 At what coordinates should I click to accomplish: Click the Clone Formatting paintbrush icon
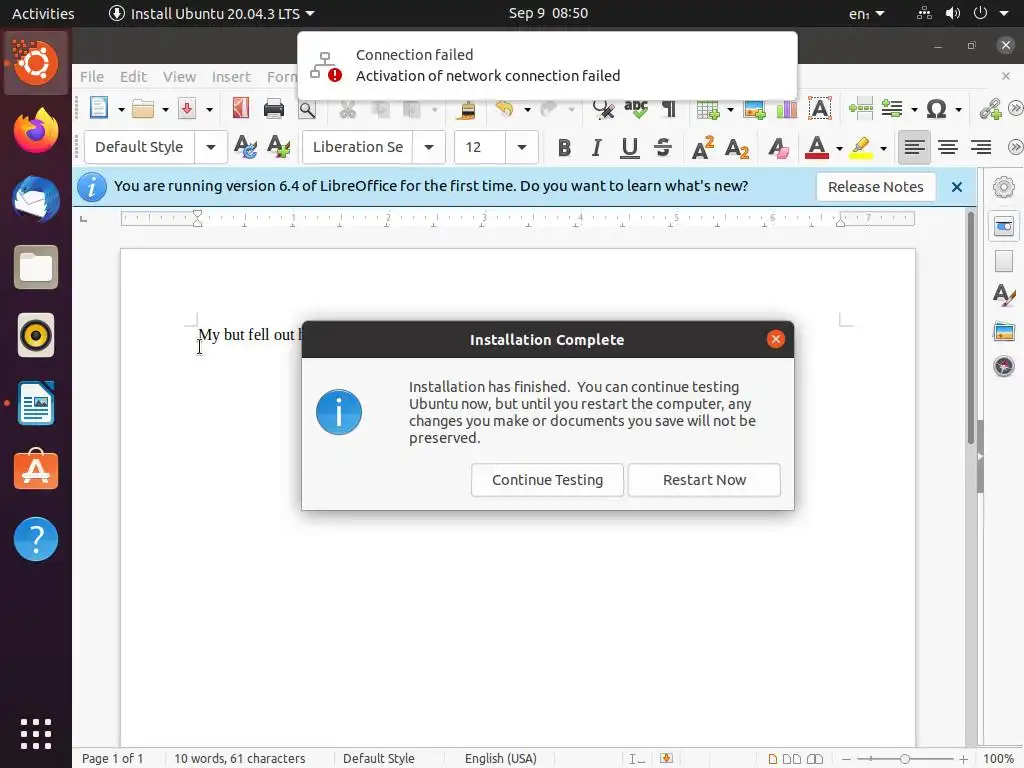(x=466, y=110)
